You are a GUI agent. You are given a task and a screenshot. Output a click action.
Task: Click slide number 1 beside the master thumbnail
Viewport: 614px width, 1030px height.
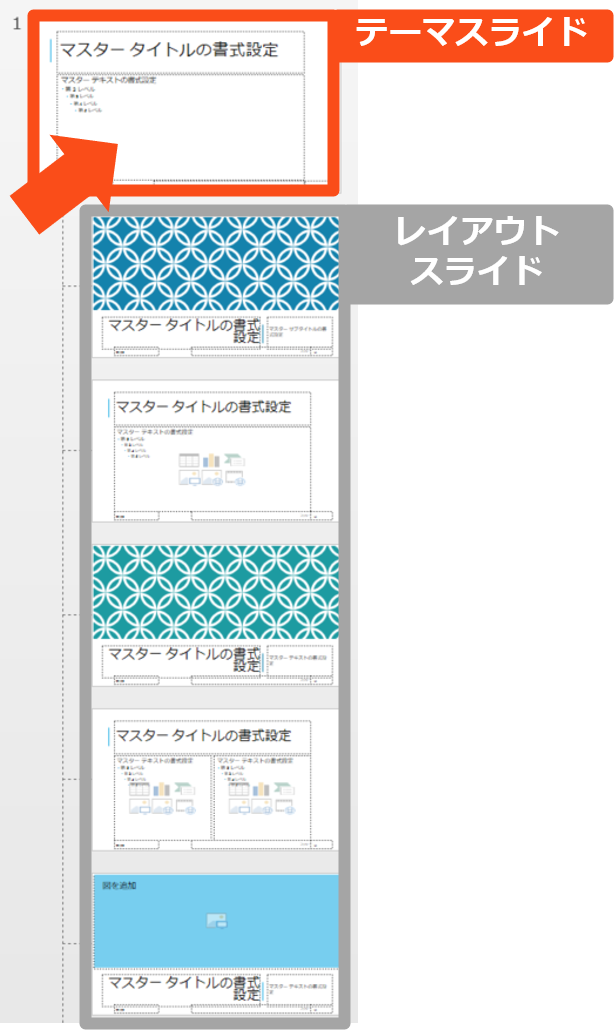[17, 22]
